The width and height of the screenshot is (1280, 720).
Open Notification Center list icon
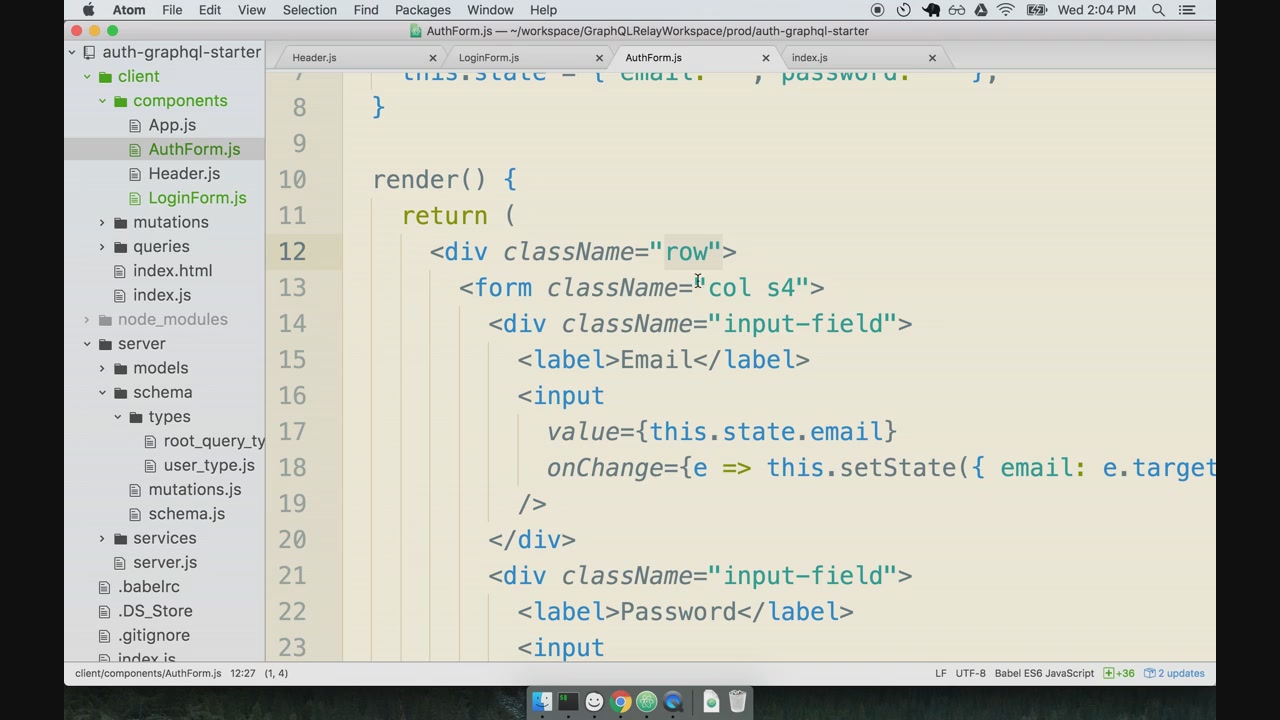tap(1187, 10)
